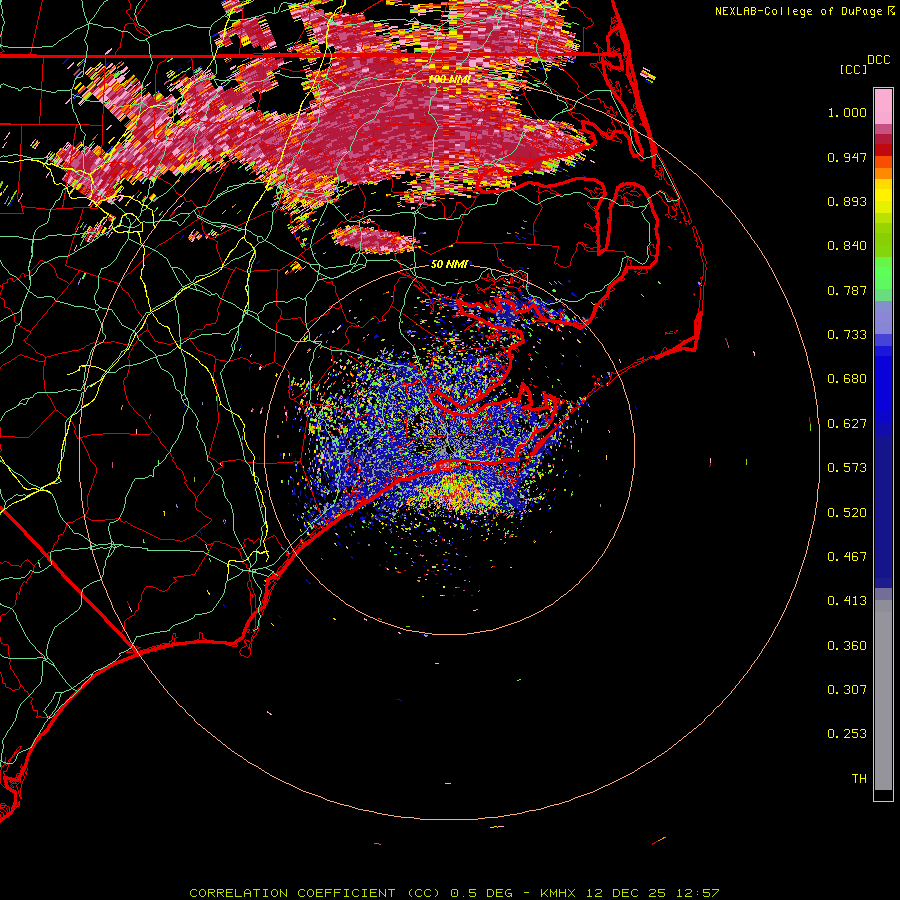This screenshot has height=900, width=900.
Task: Click the 50 NMI range ring label
Action: coord(449,264)
